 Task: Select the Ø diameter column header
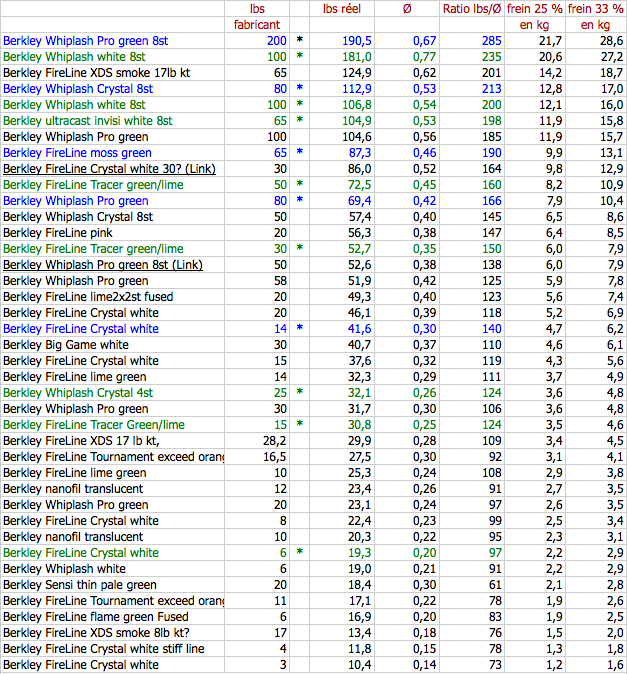point(407,9)
